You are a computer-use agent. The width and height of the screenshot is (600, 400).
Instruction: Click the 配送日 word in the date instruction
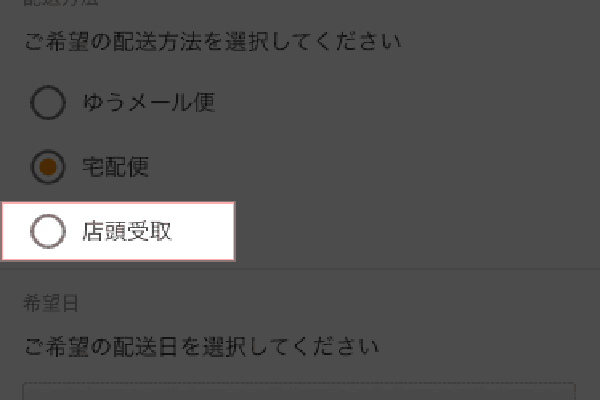click(145, 346)
